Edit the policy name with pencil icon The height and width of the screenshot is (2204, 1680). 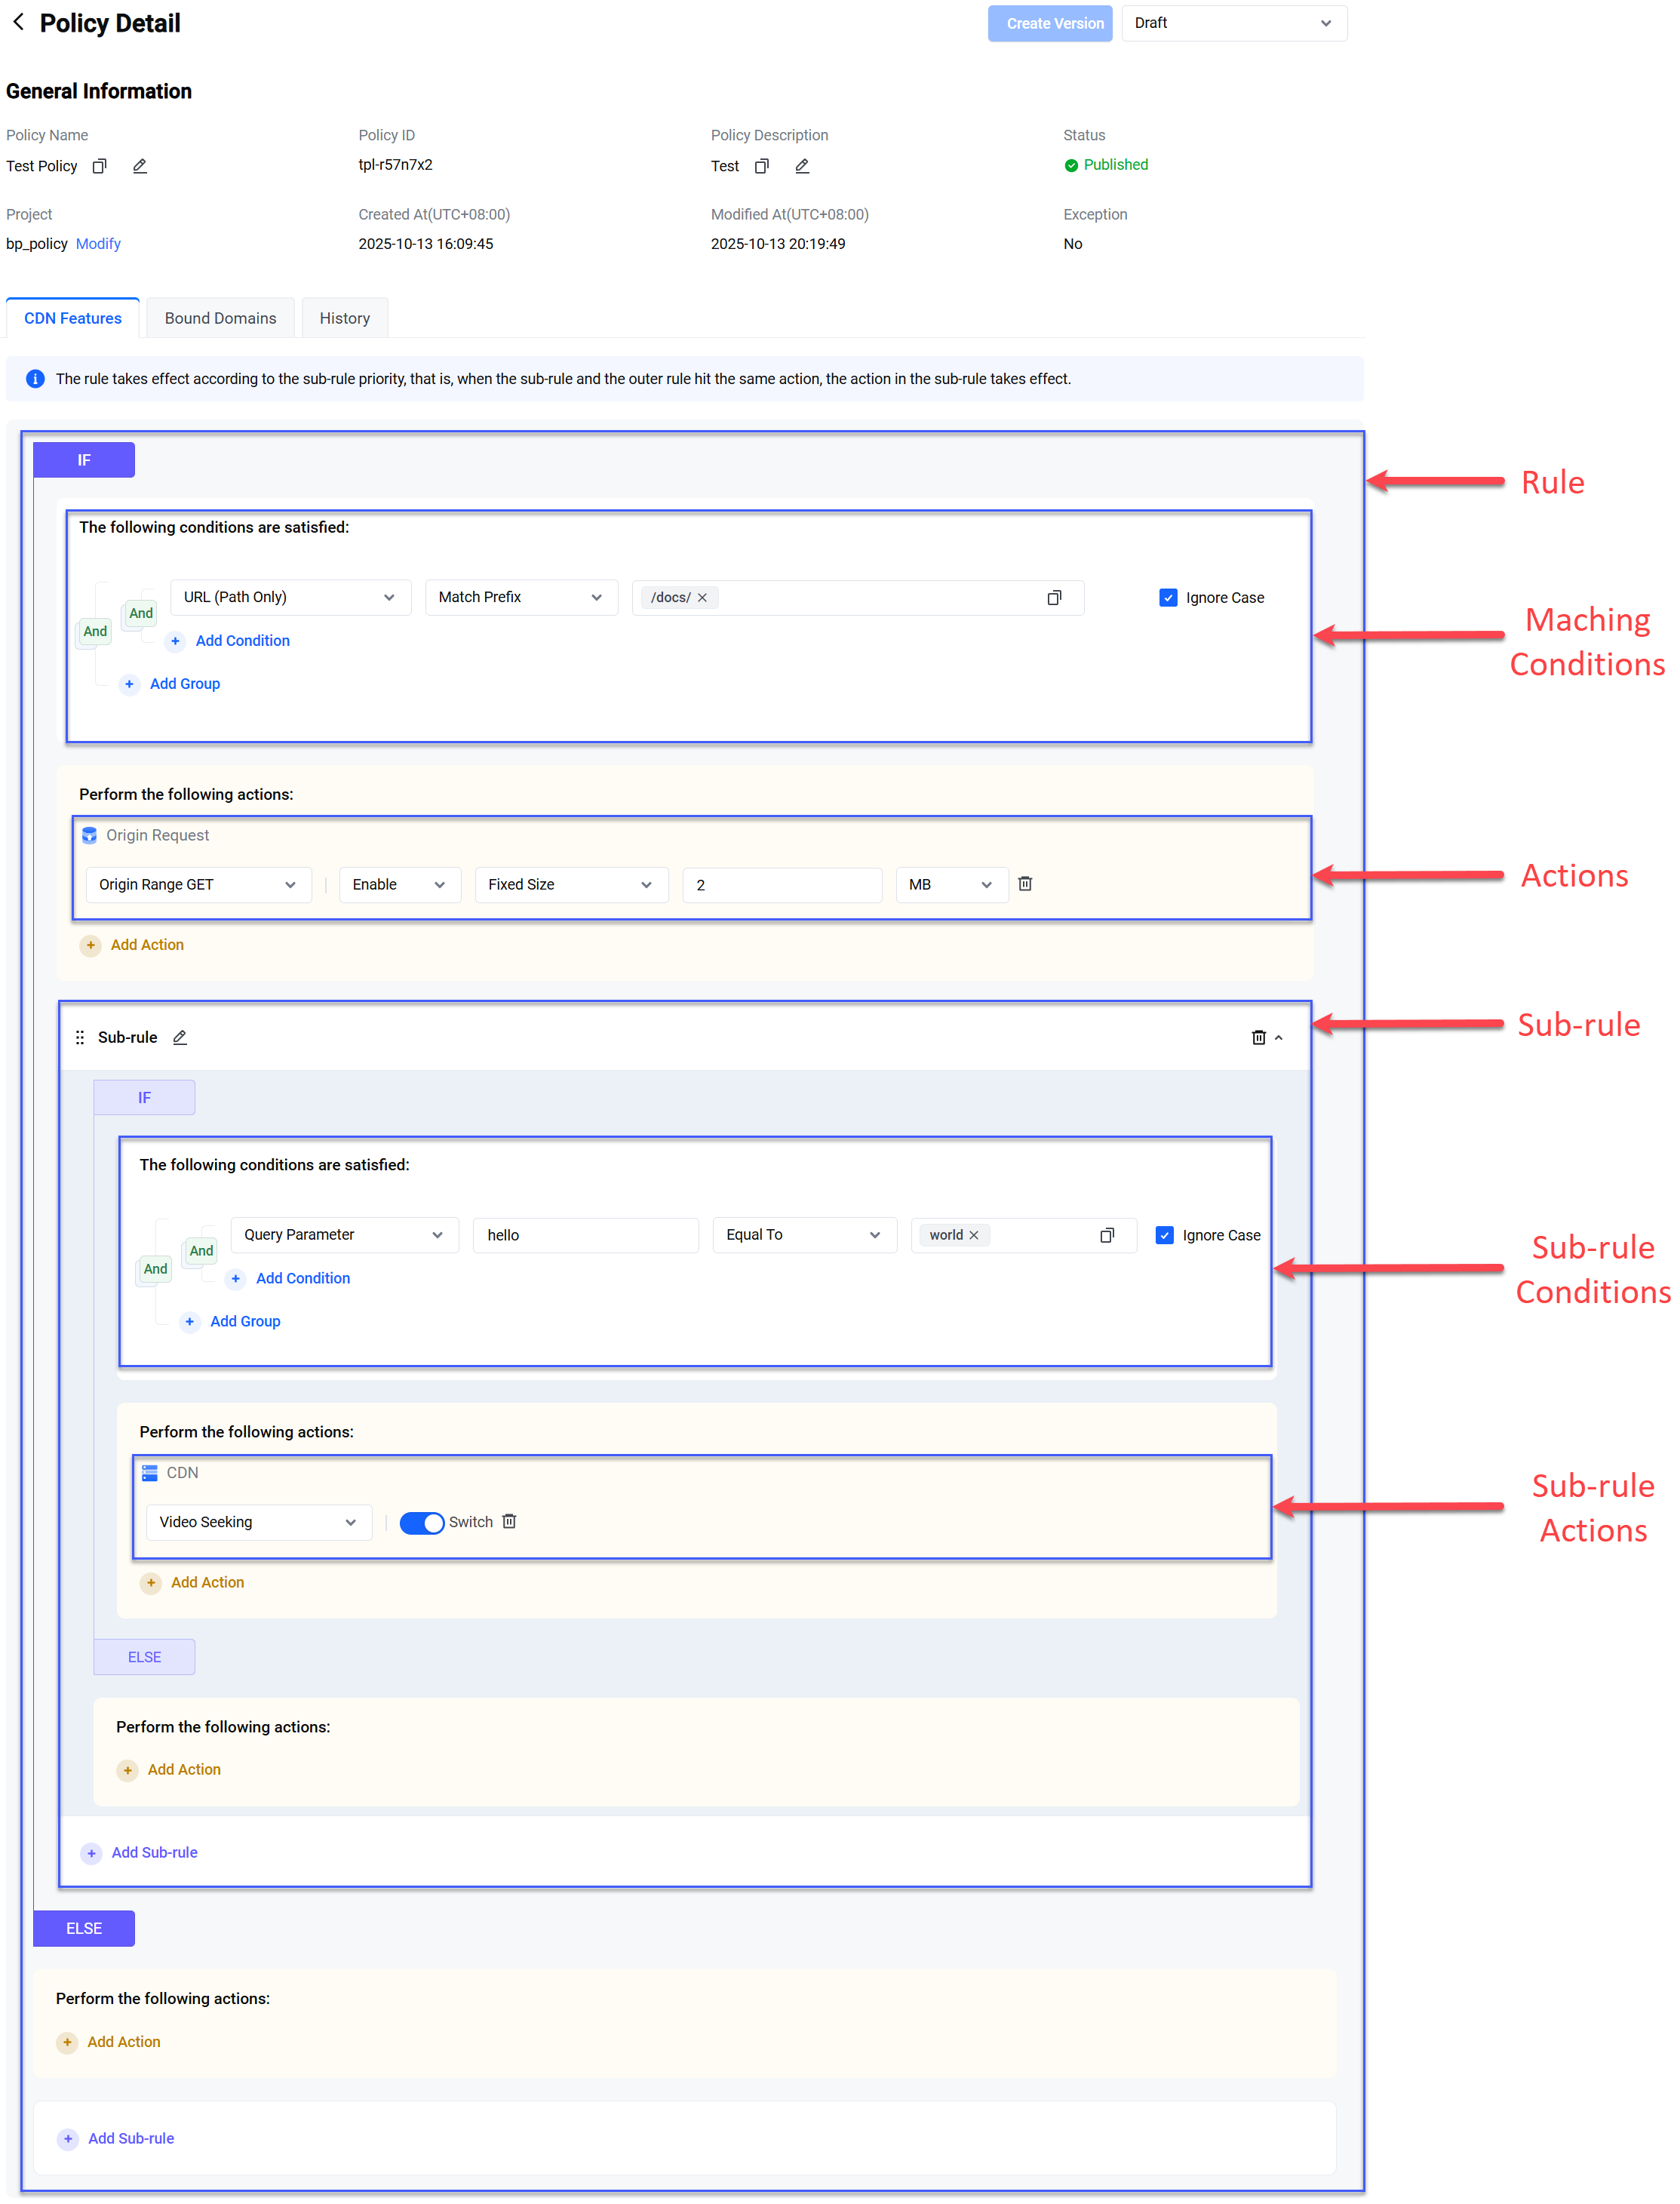pos(140,166)
